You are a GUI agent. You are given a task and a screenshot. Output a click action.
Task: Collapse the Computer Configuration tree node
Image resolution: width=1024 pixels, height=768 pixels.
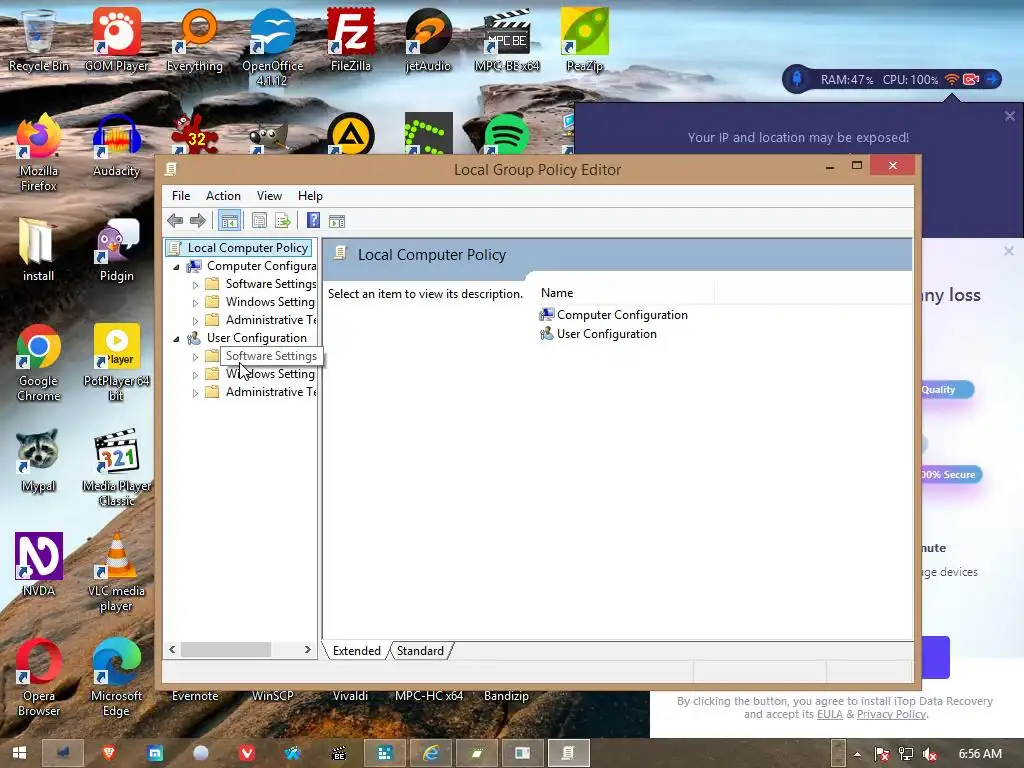176,266
